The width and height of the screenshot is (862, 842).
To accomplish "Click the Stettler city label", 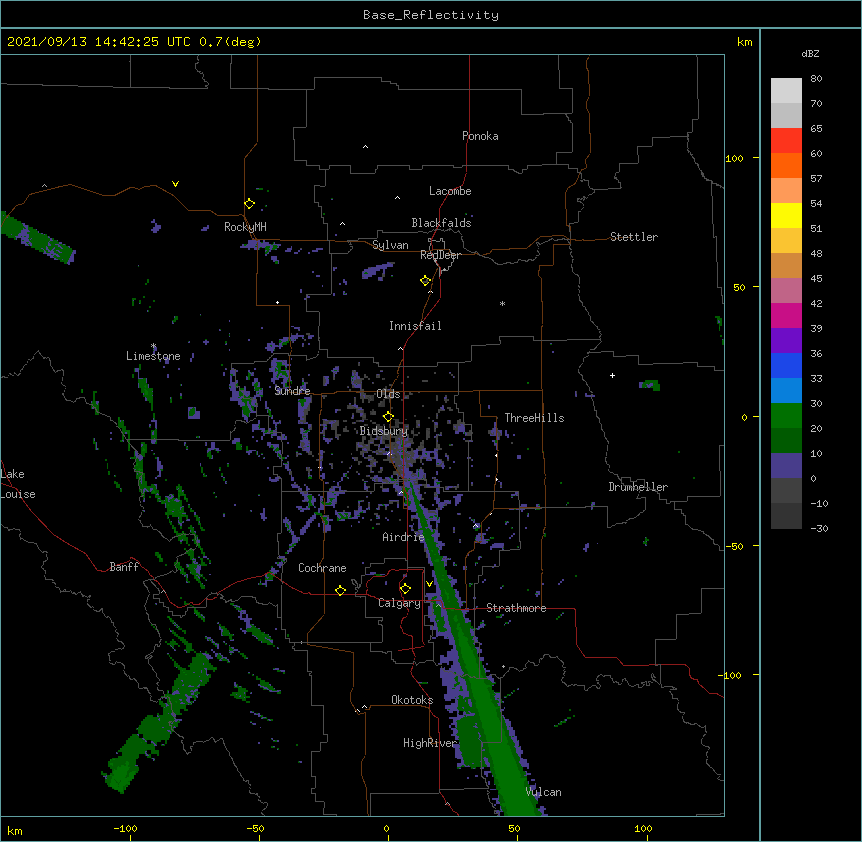I will pos(634,237).
